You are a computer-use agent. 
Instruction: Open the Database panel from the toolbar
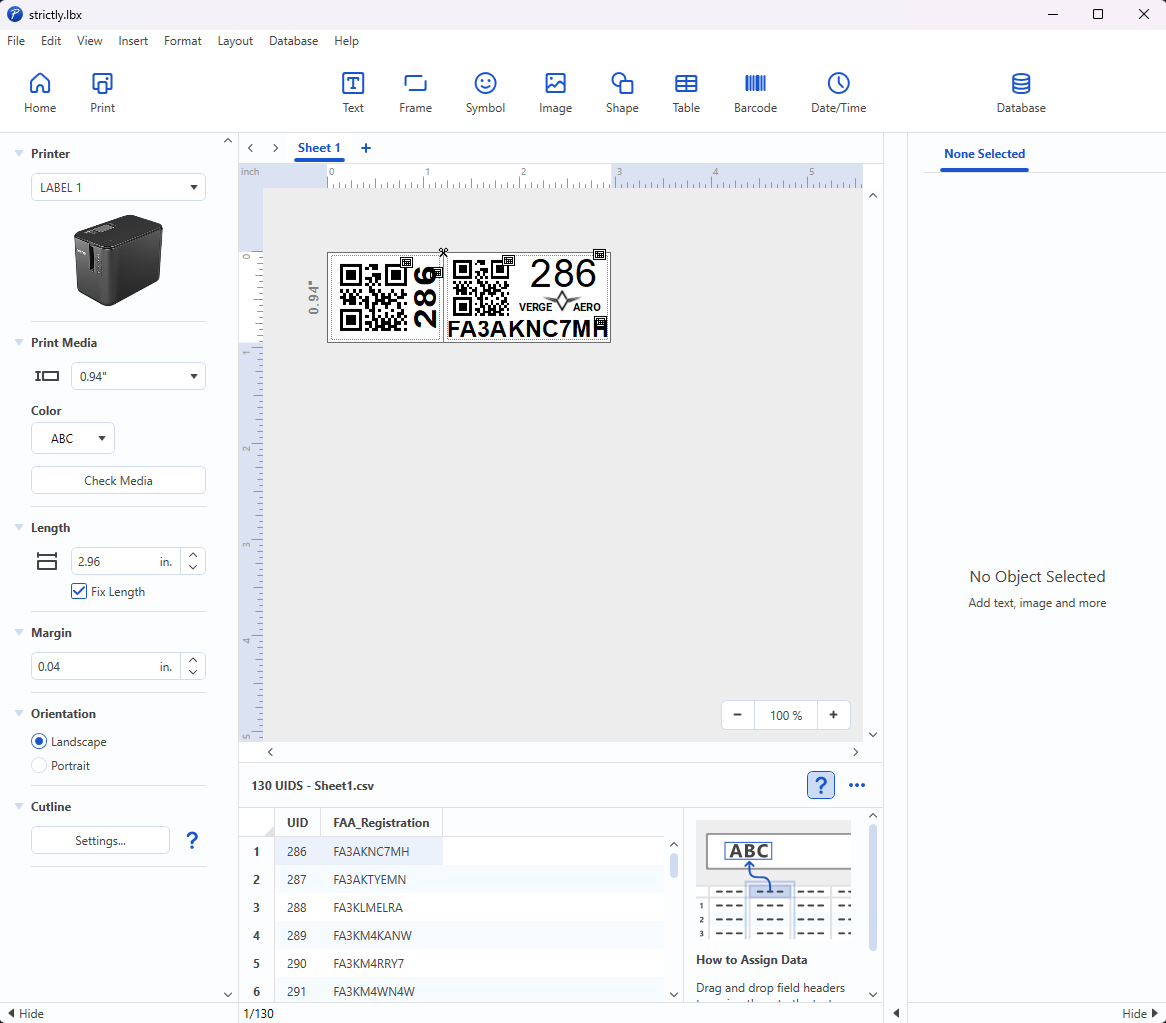coord(1020,93)
